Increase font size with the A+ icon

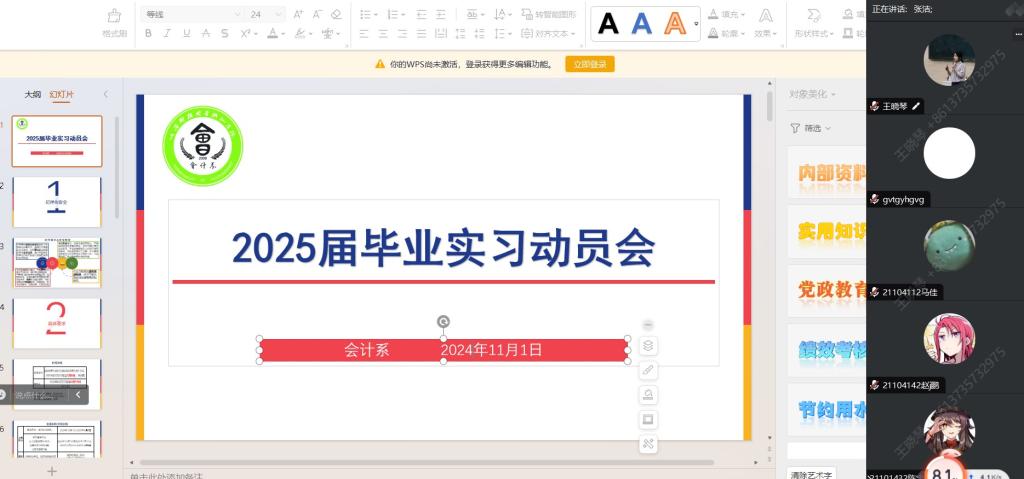[300, 15]
